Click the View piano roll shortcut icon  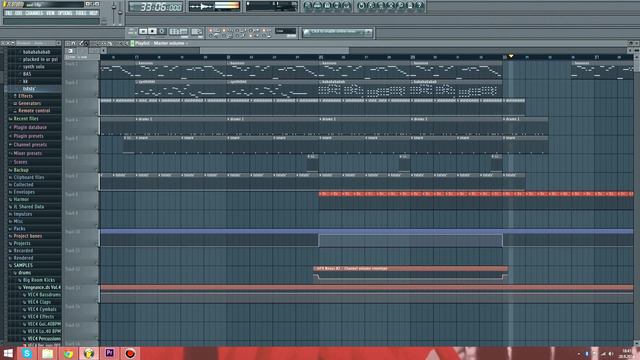point(327,6)
